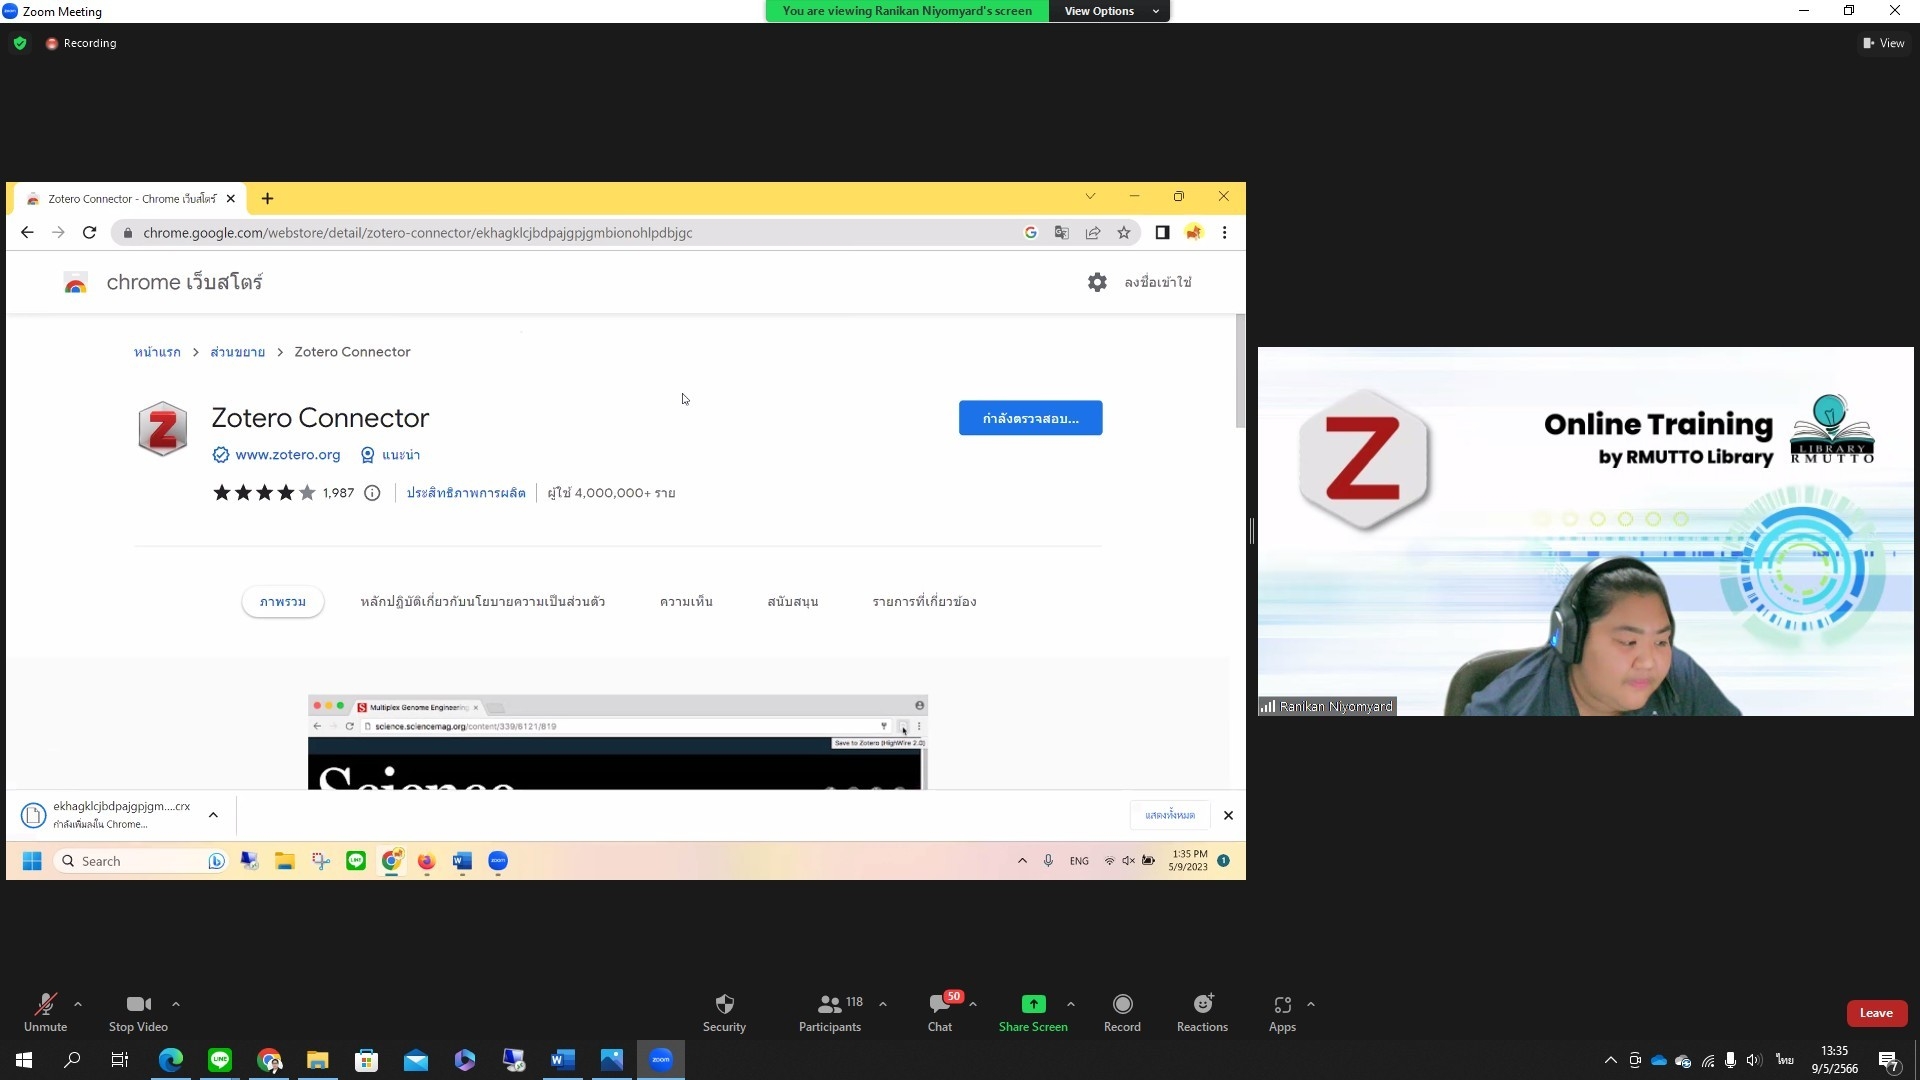This screenshot has width=1920, height=1080.
Task: Expand share options arrow beside Share Screen
Action: pos(1071,1004)
